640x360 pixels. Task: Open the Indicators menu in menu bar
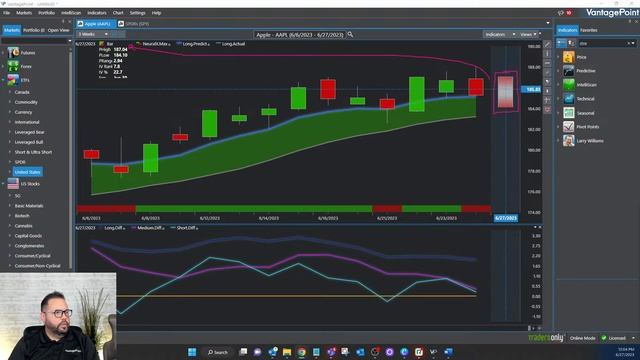(x=97, y=13)
